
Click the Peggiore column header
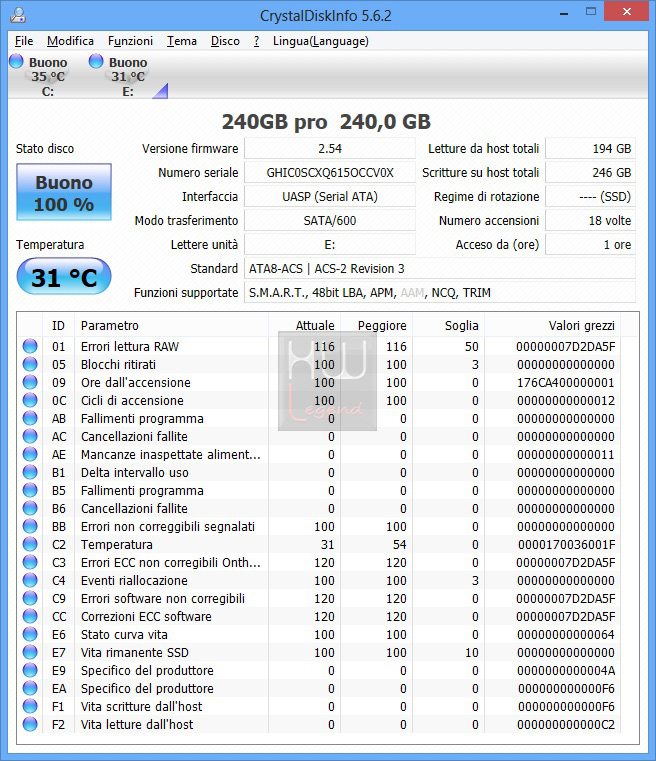coord(377,325)
